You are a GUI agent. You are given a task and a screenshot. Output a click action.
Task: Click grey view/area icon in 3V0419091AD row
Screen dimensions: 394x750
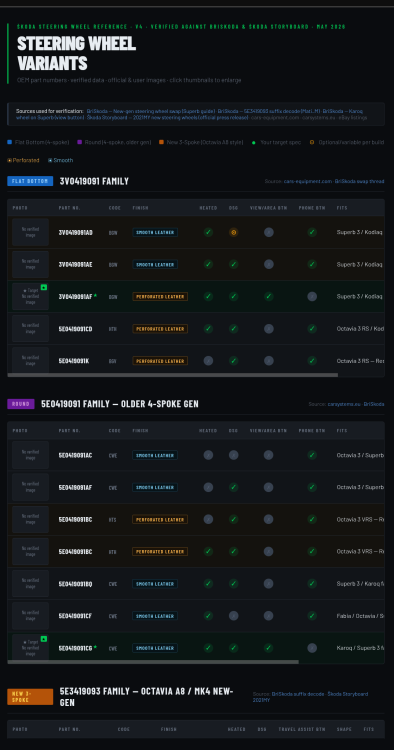pos(269,232)
